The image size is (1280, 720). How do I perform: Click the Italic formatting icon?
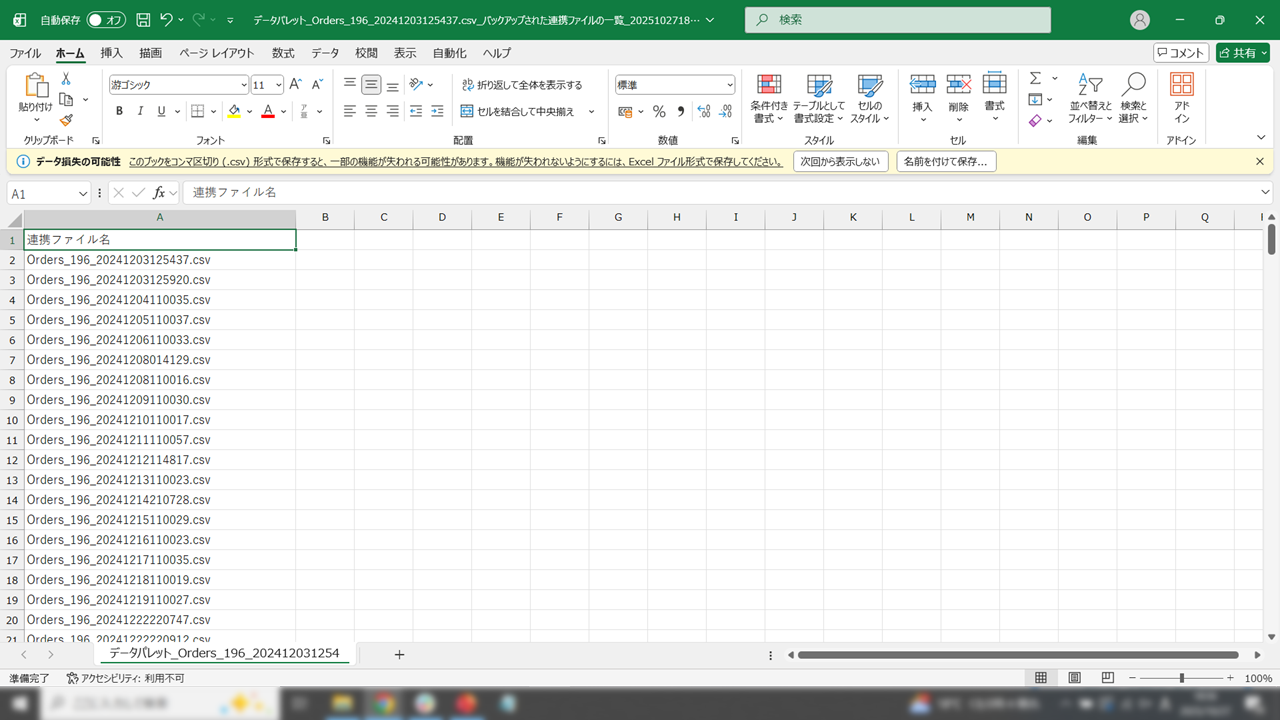click(x=140, y=111)
